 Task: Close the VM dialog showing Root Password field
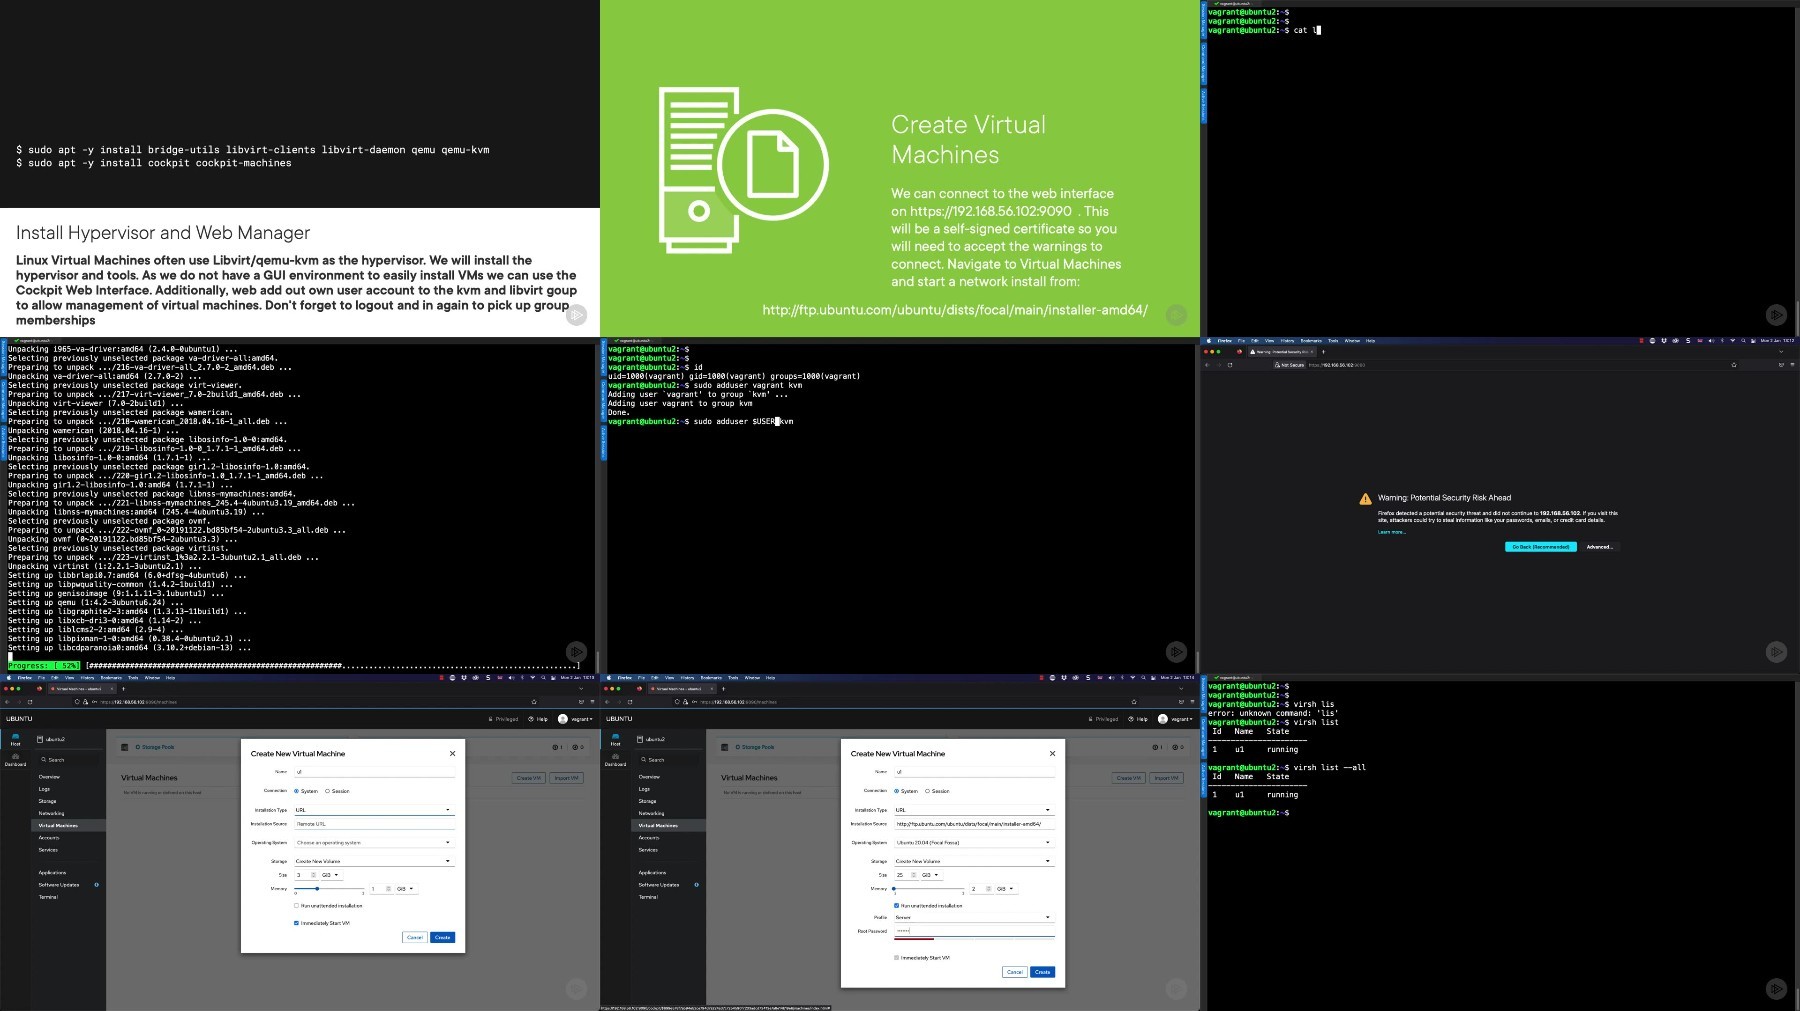click(x=1052, y=753)
